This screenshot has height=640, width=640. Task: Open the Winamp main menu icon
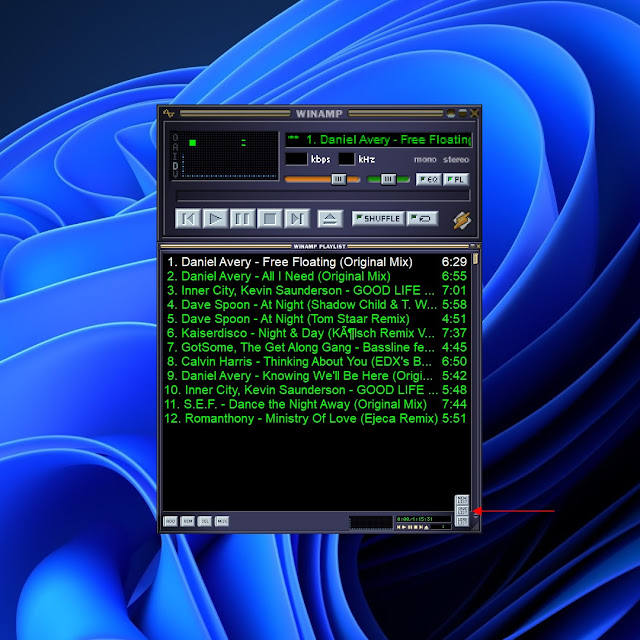click(169, 113)
